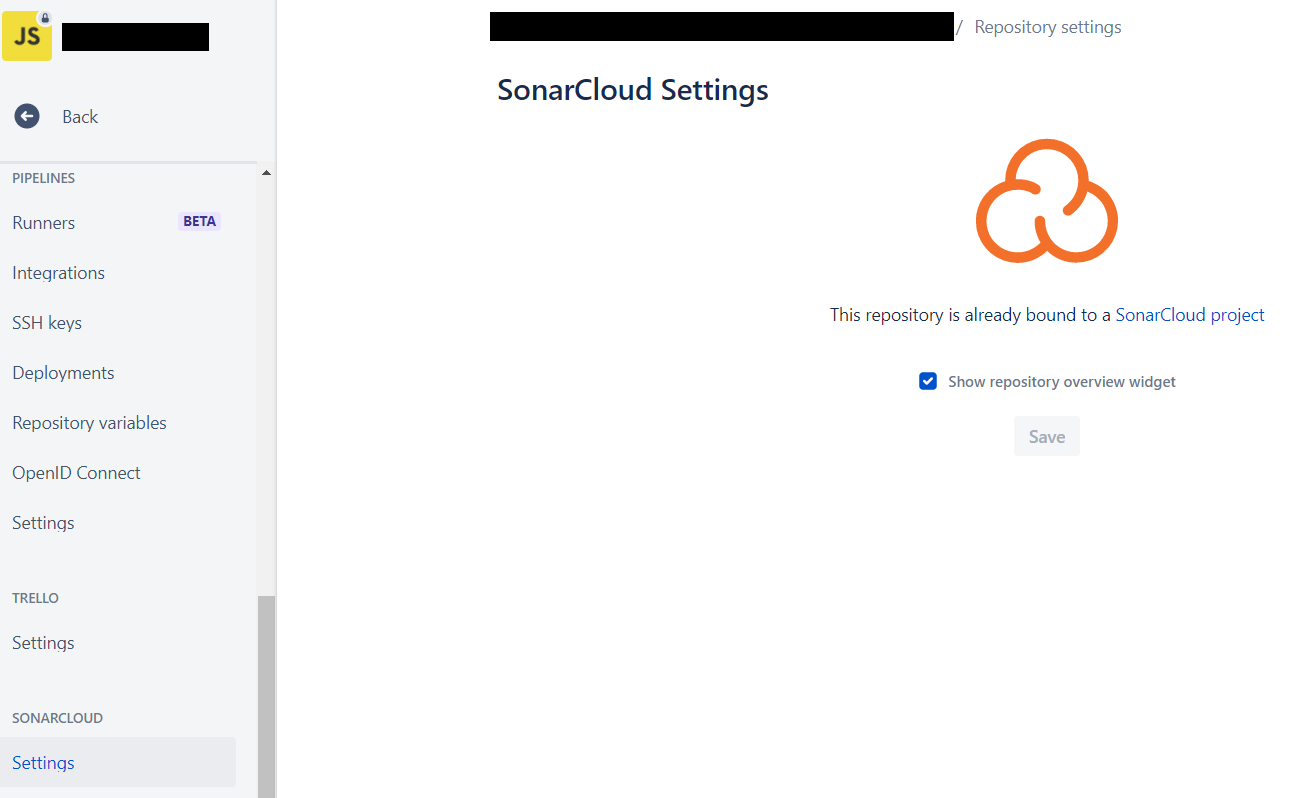Click the BETA badge next to Runners
Viewport: 1311px width, 798px height.
199,222
